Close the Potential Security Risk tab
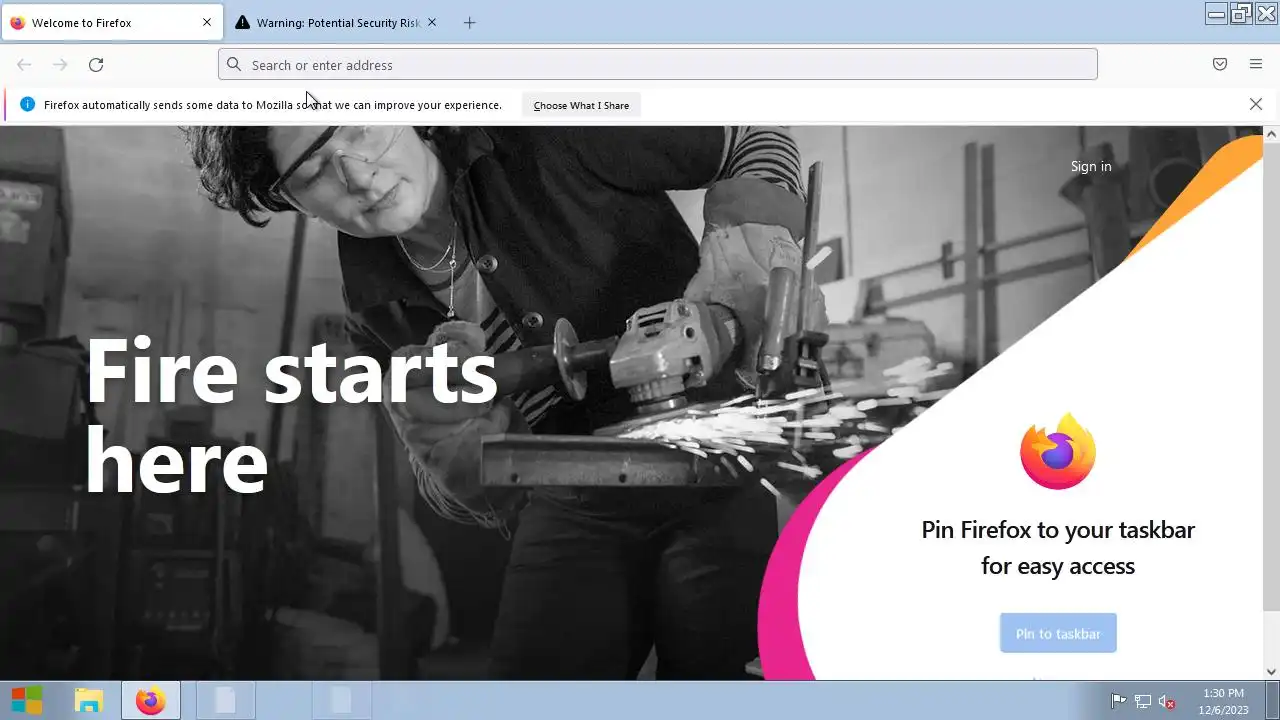Screen dimensions: 1280x720 [x=432, y=22]
